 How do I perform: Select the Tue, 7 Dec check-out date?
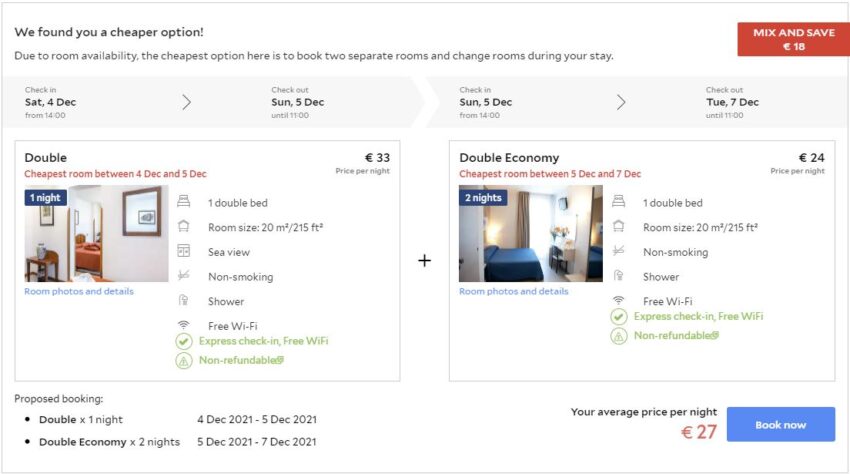[x=732, y=102]
